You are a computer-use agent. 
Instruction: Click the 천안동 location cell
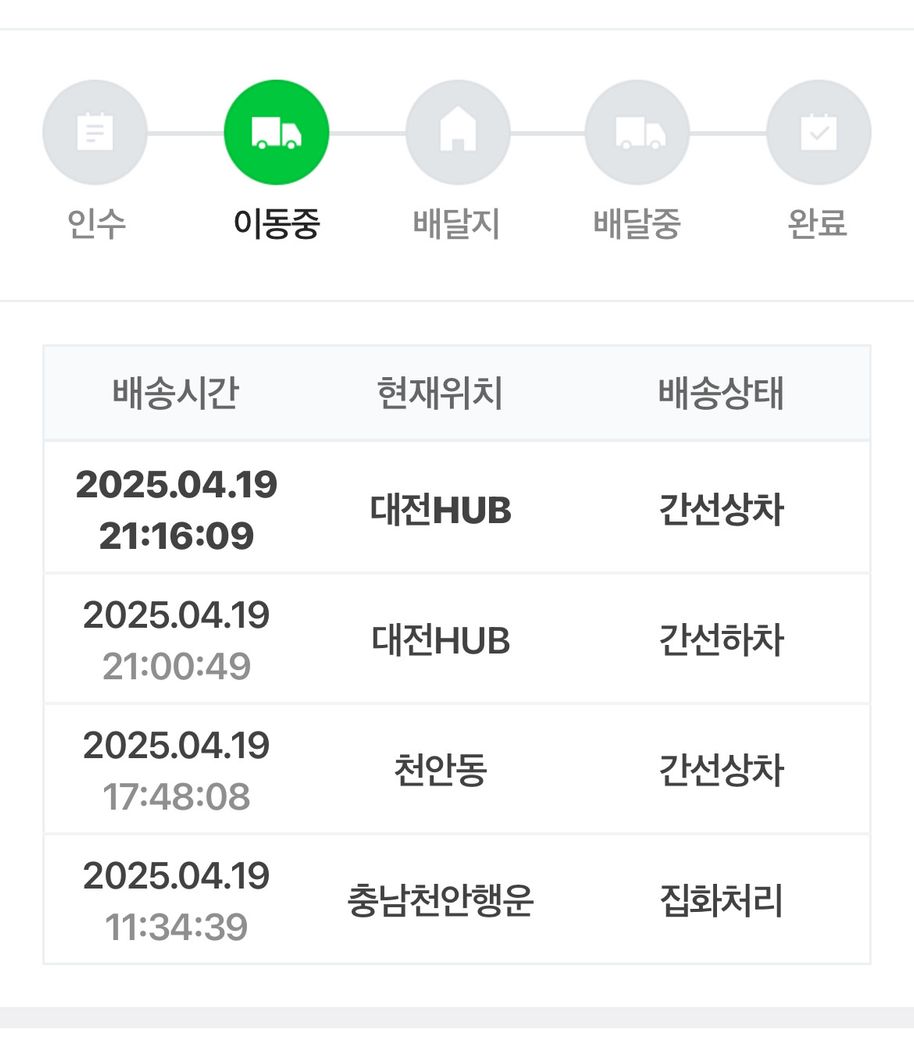point(440,771)
